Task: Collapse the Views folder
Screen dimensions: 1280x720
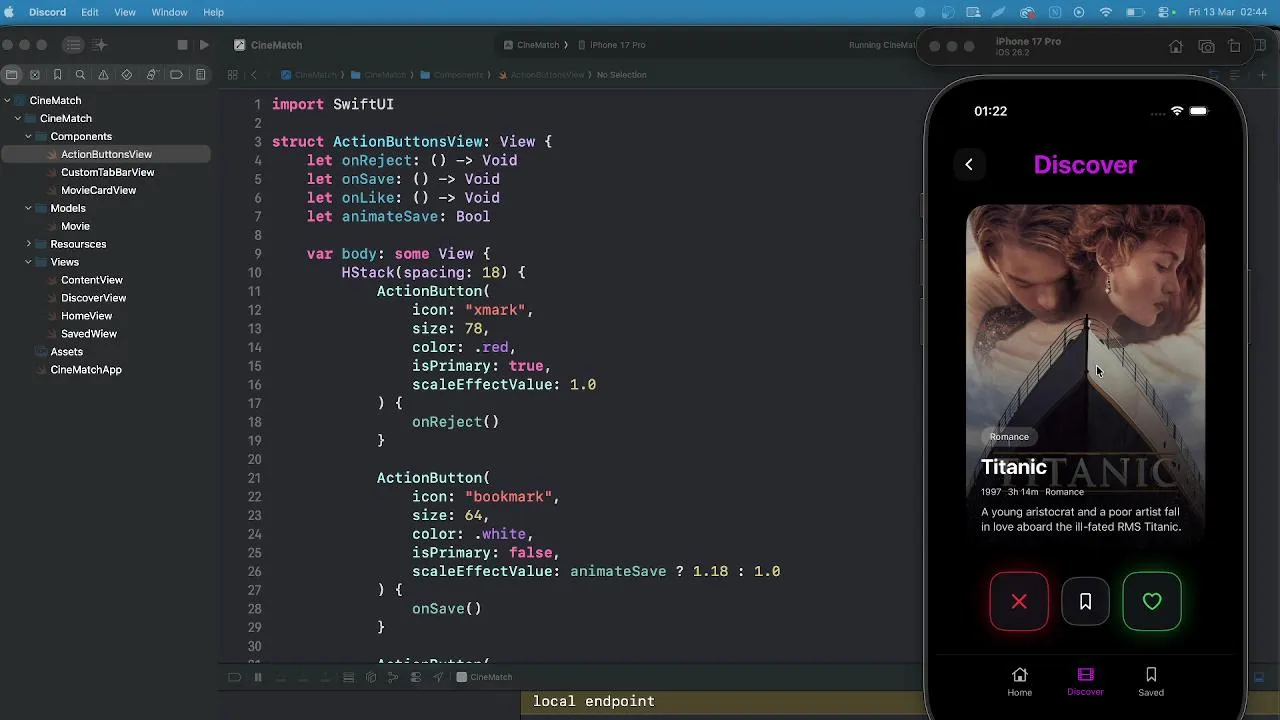Action: (28, 262)
